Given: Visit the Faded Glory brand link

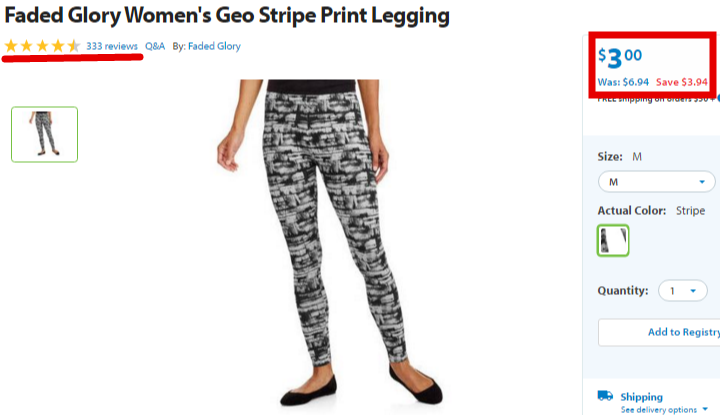Looking at the screenshot, I should (x=214, y=46).
